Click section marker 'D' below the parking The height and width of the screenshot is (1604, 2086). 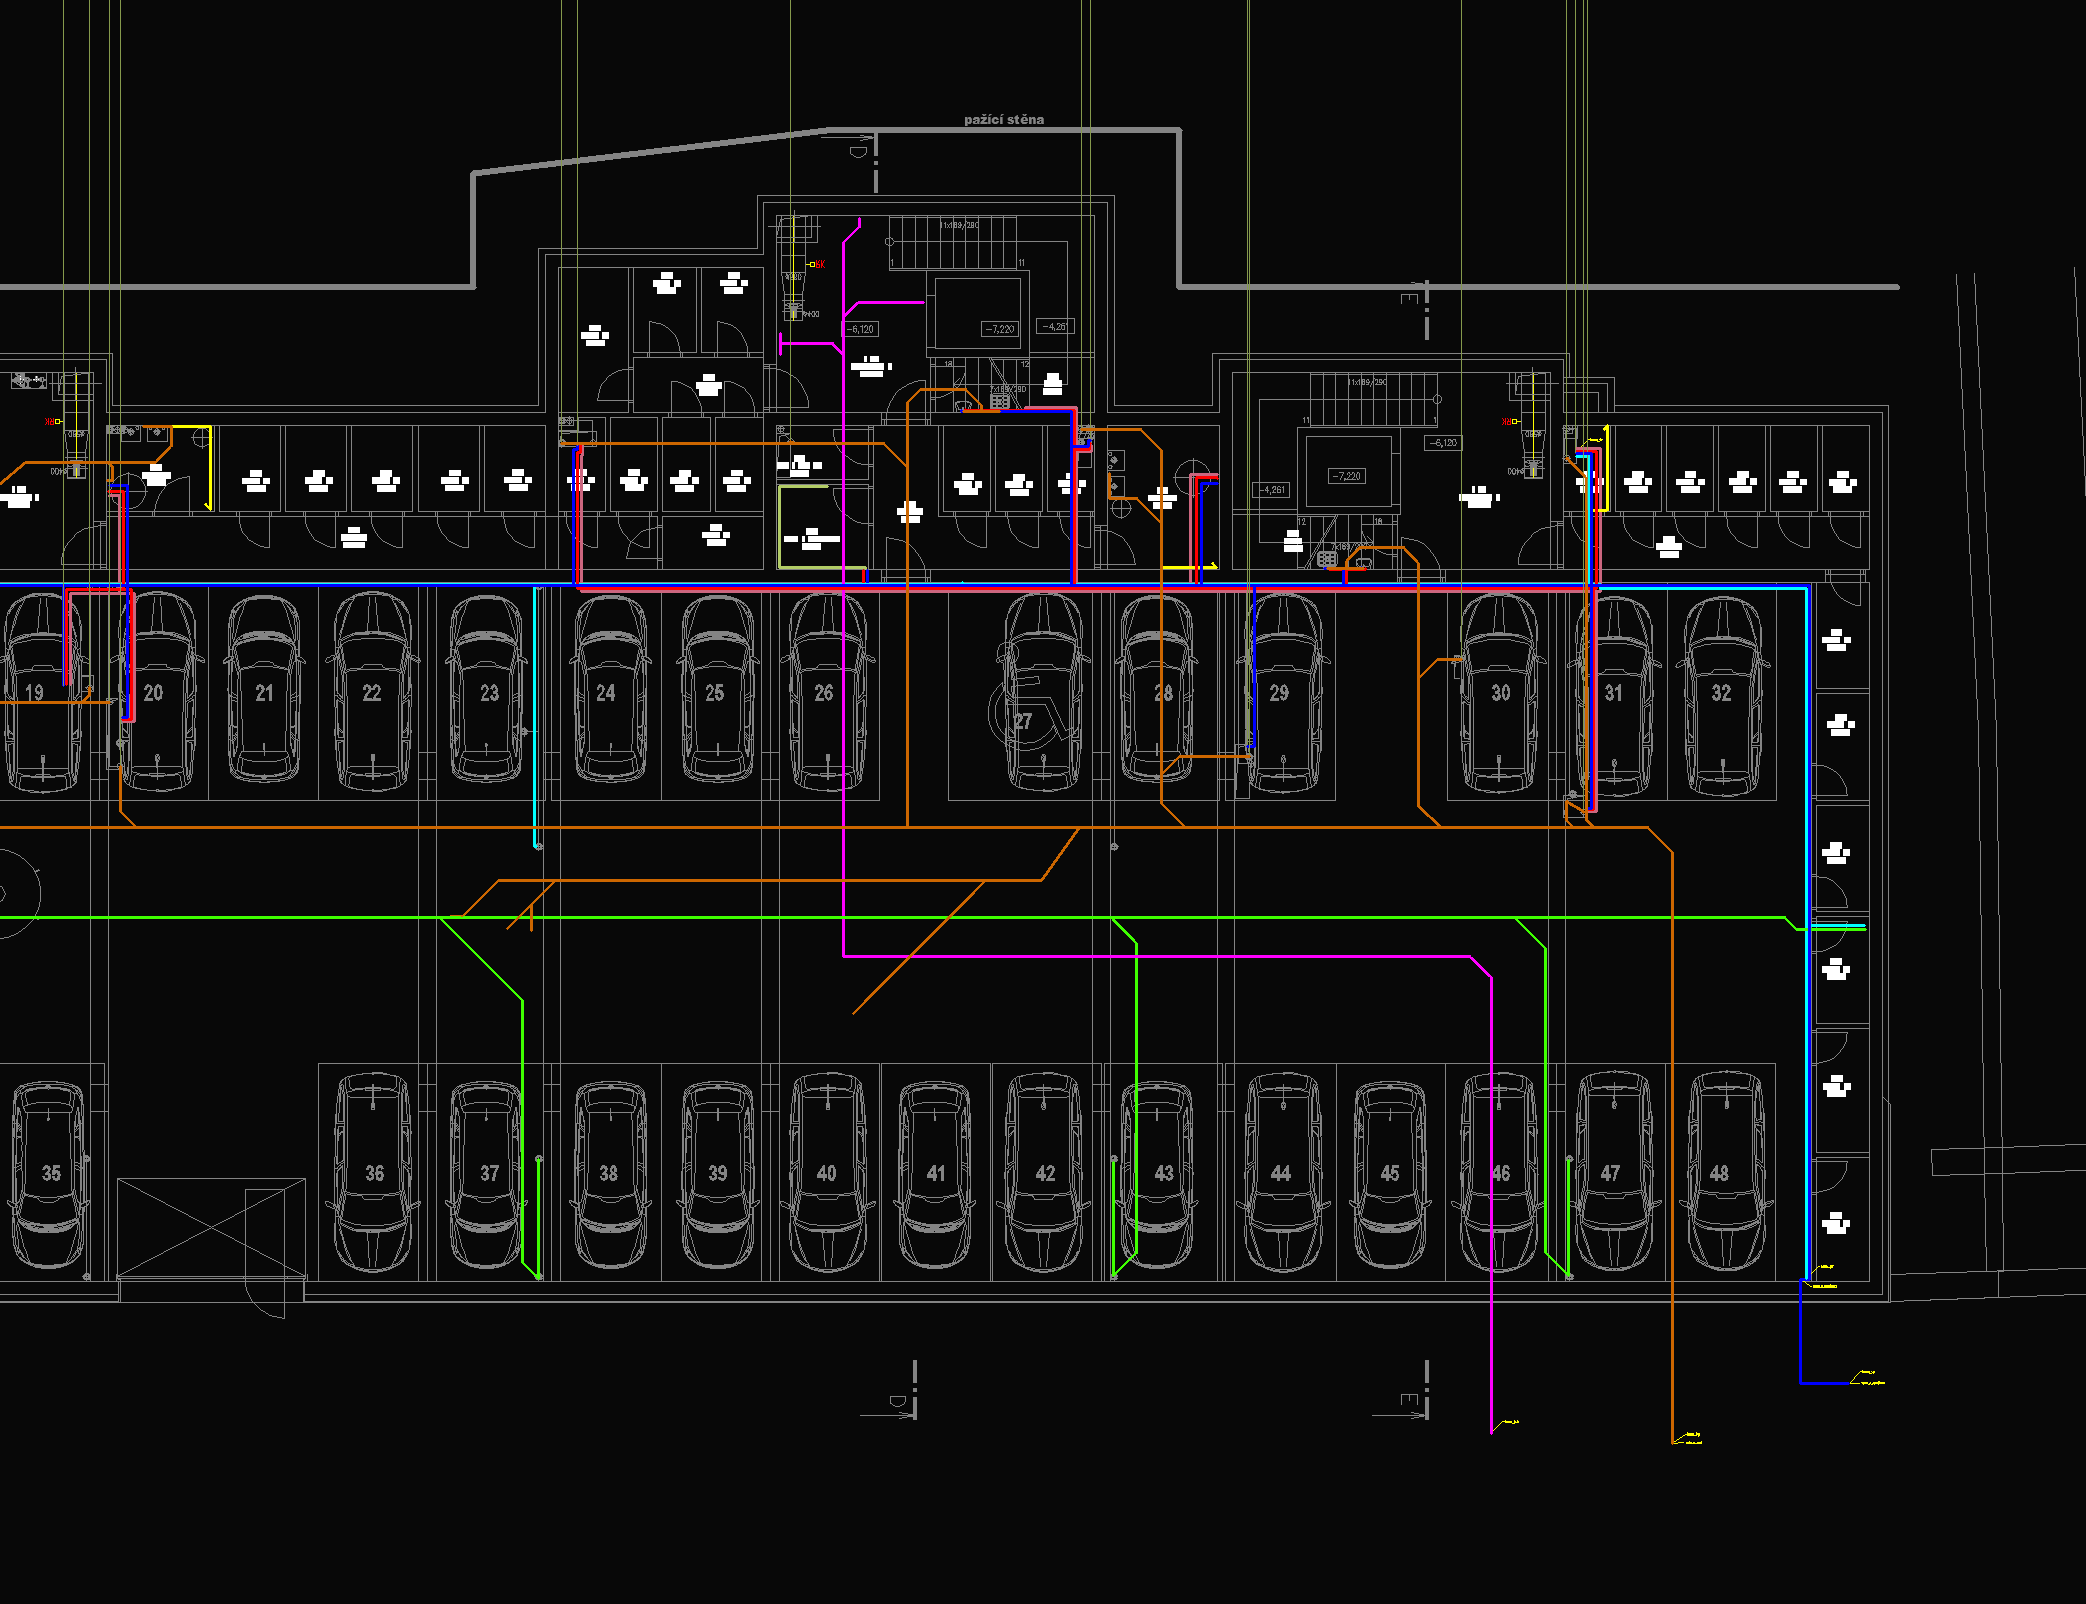[x=898, y=1401]
